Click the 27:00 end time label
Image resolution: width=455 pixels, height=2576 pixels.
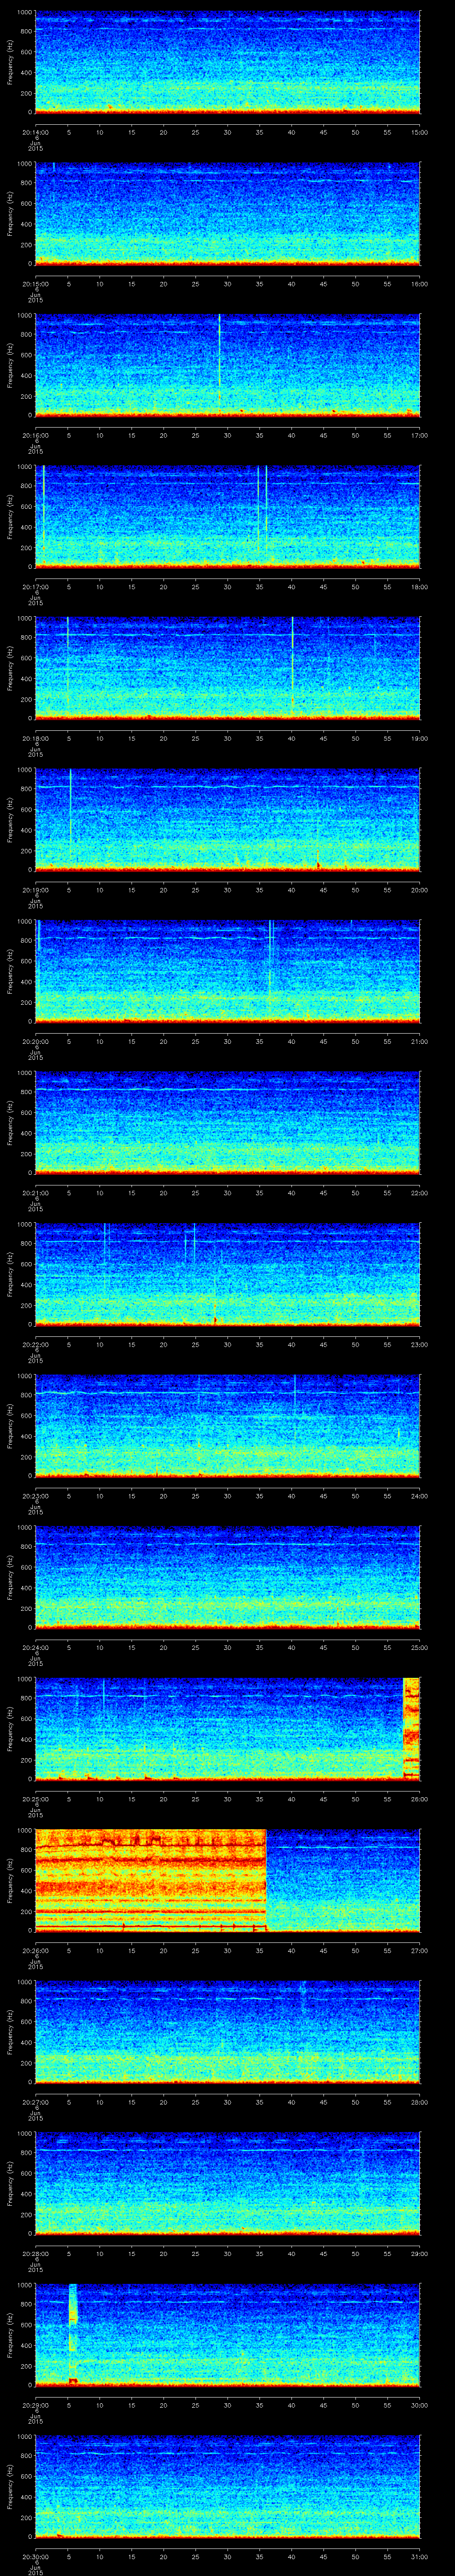pyautogui.click(x=419, y=1950)
